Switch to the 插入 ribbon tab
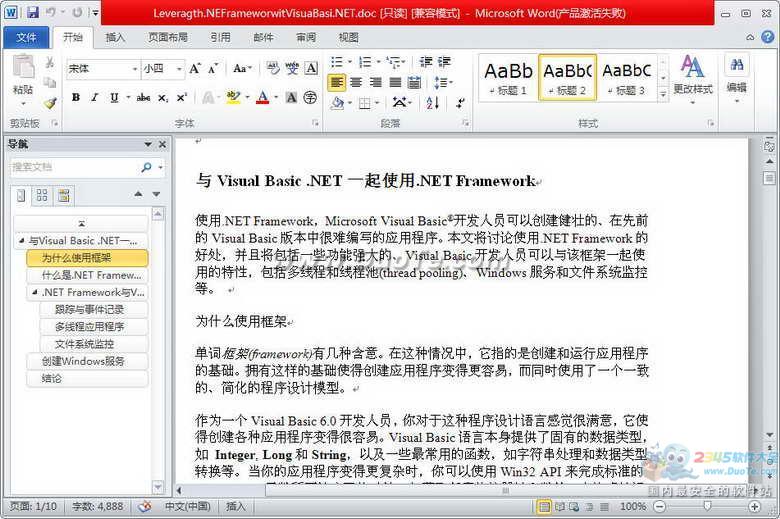The width and height of the screenshot is (780, 519). (x=115, y=37)
